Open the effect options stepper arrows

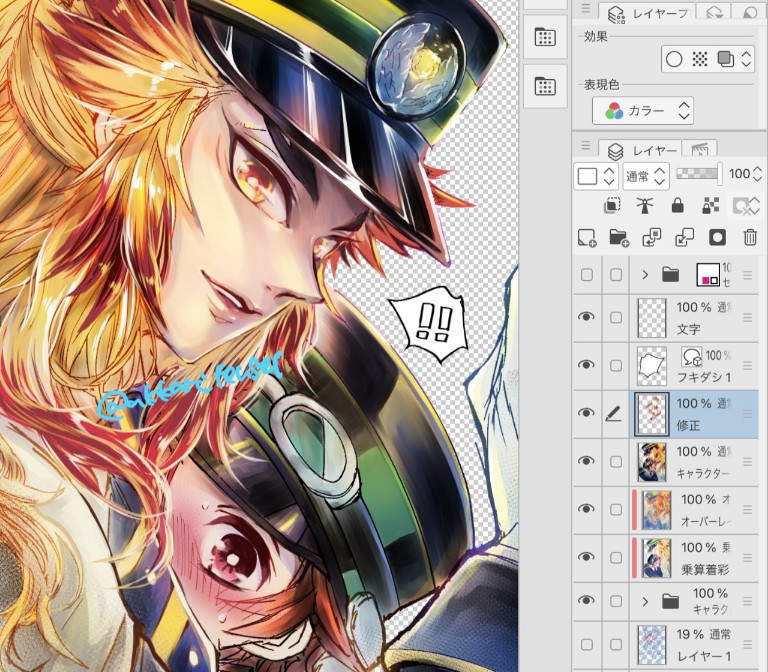pos(746,59)
